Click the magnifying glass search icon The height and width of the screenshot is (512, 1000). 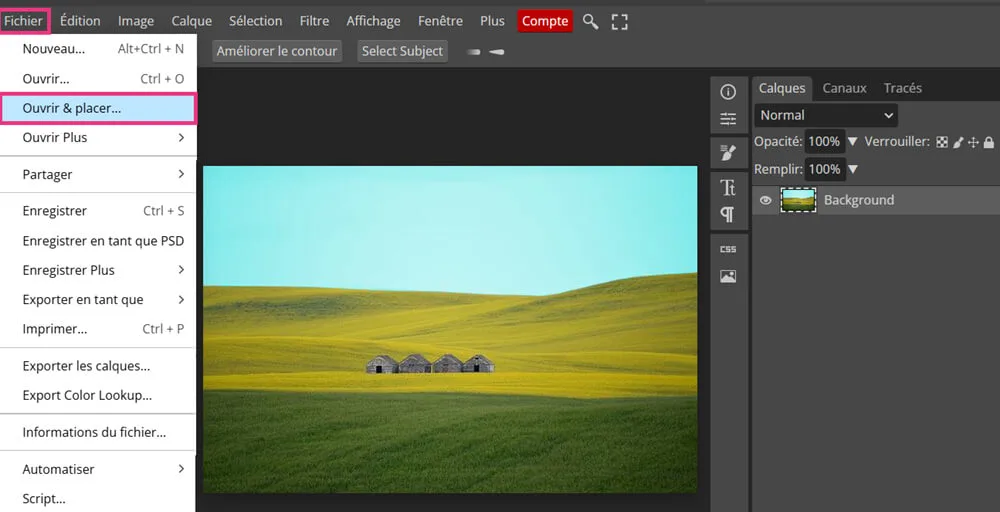coord(591,21)
